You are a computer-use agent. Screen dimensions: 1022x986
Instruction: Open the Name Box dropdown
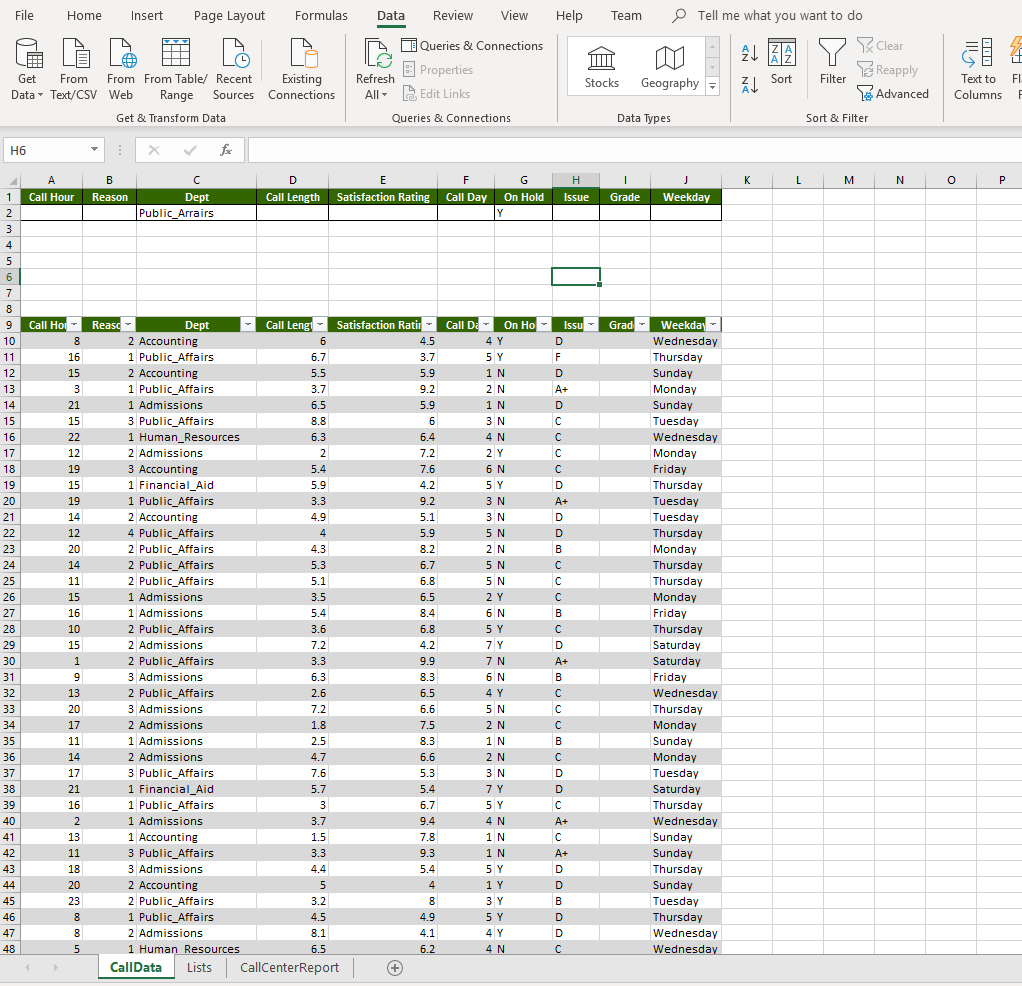pos(95,148)
